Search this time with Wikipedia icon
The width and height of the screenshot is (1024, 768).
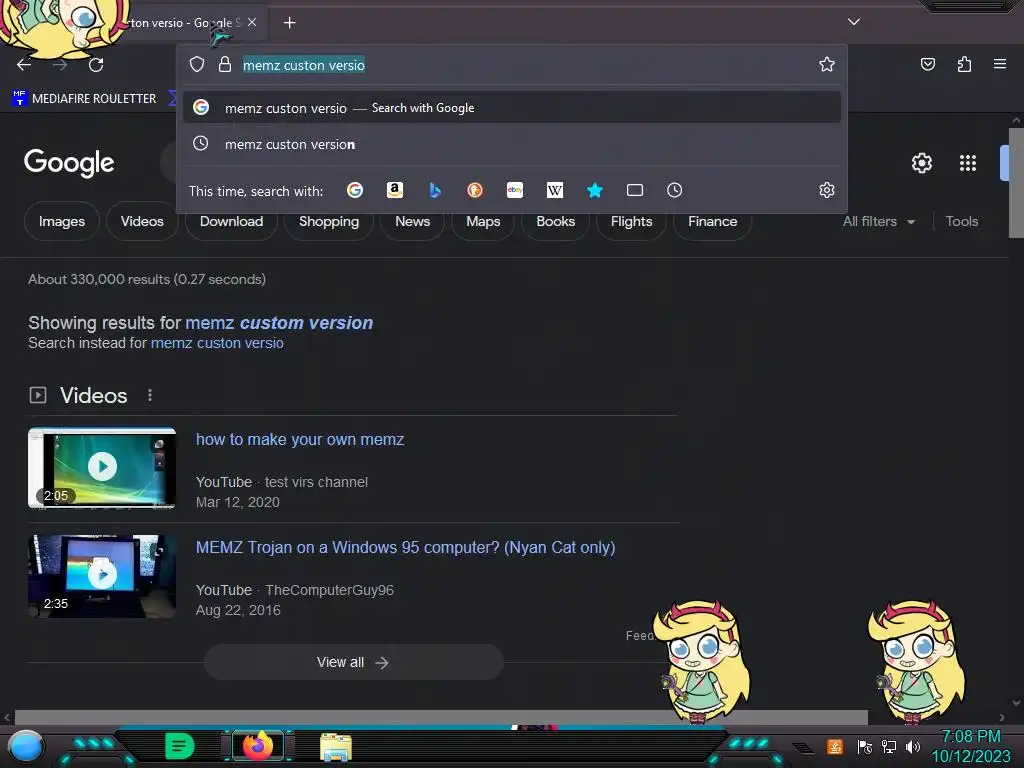click(554, 190)
